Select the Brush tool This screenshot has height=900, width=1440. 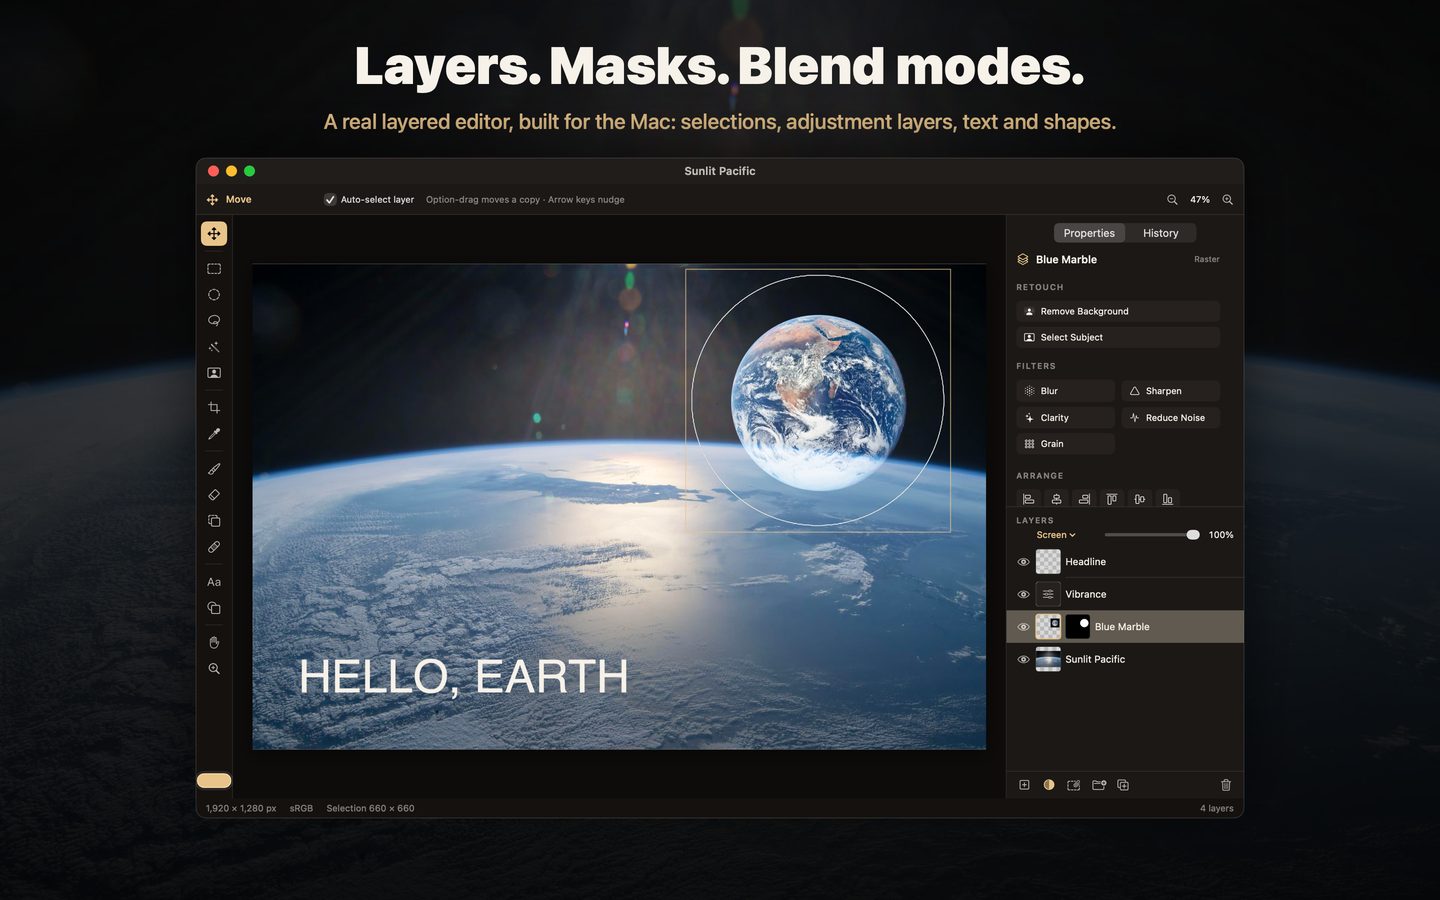(214, 469)
